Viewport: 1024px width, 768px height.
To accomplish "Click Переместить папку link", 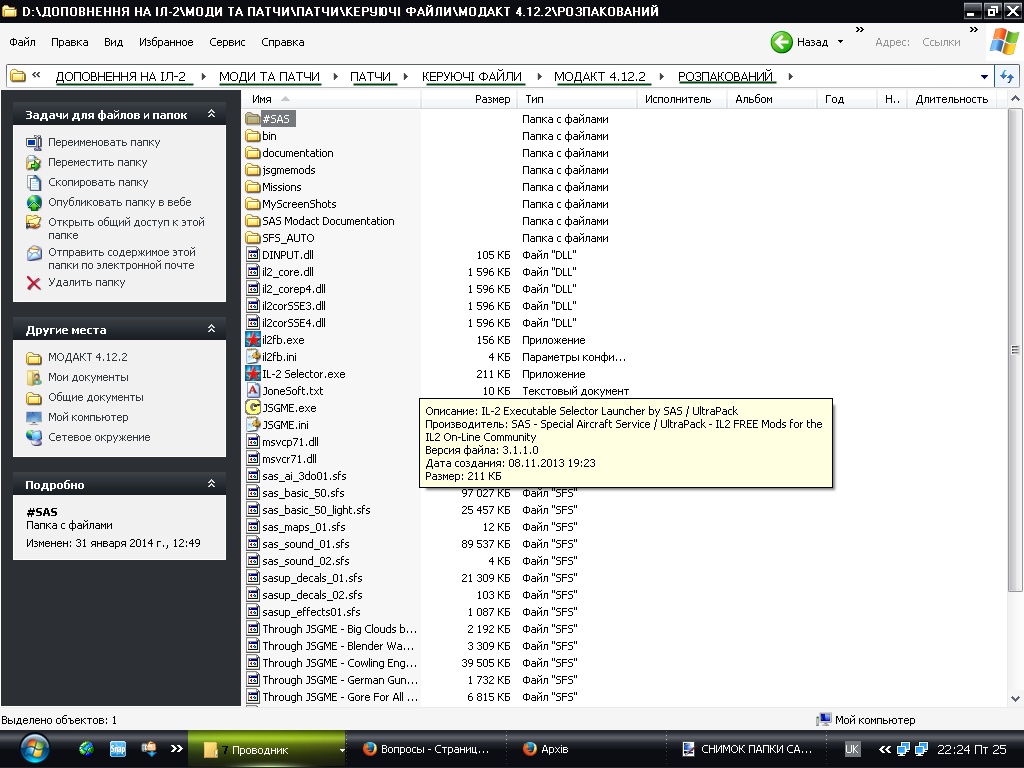I will pos(97,162).
